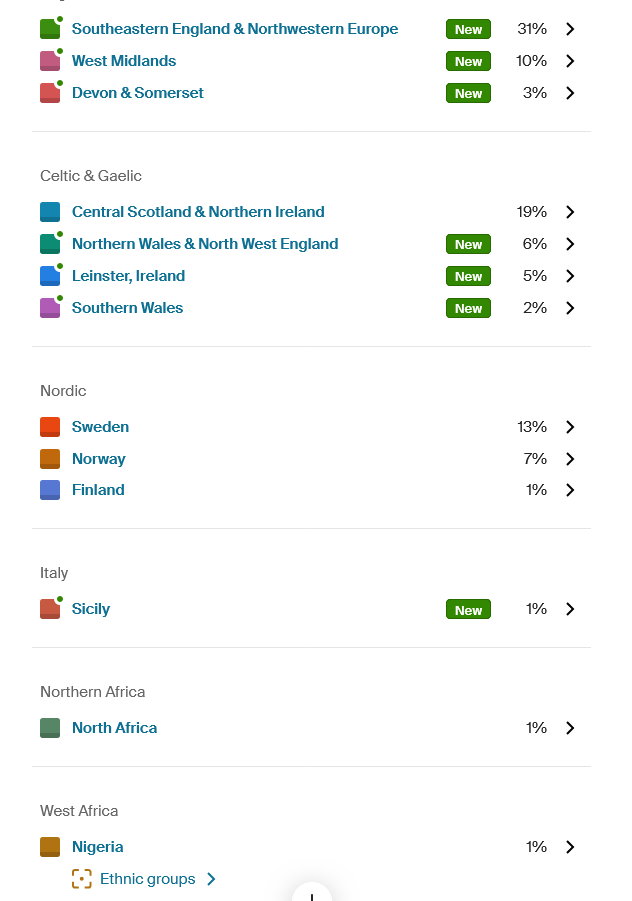Click the New badge for Southern Wales
The height and width of the screenshot is (901, 632).
(468, 309)
